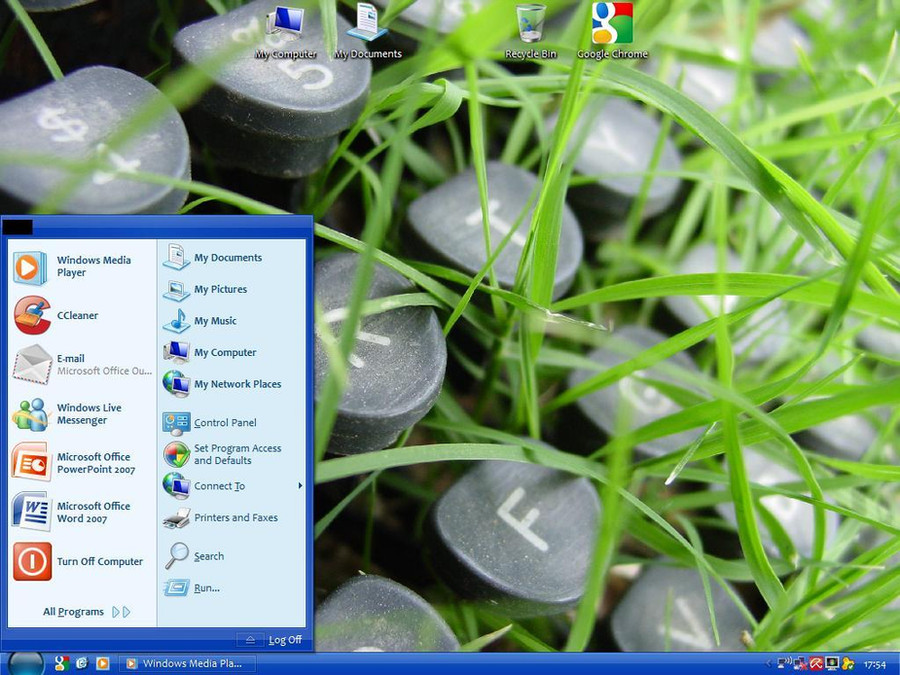Open Windows Media Player from Start menu
Screen dimensions: 900x675
pyautogui.click(x=82, y=267)
